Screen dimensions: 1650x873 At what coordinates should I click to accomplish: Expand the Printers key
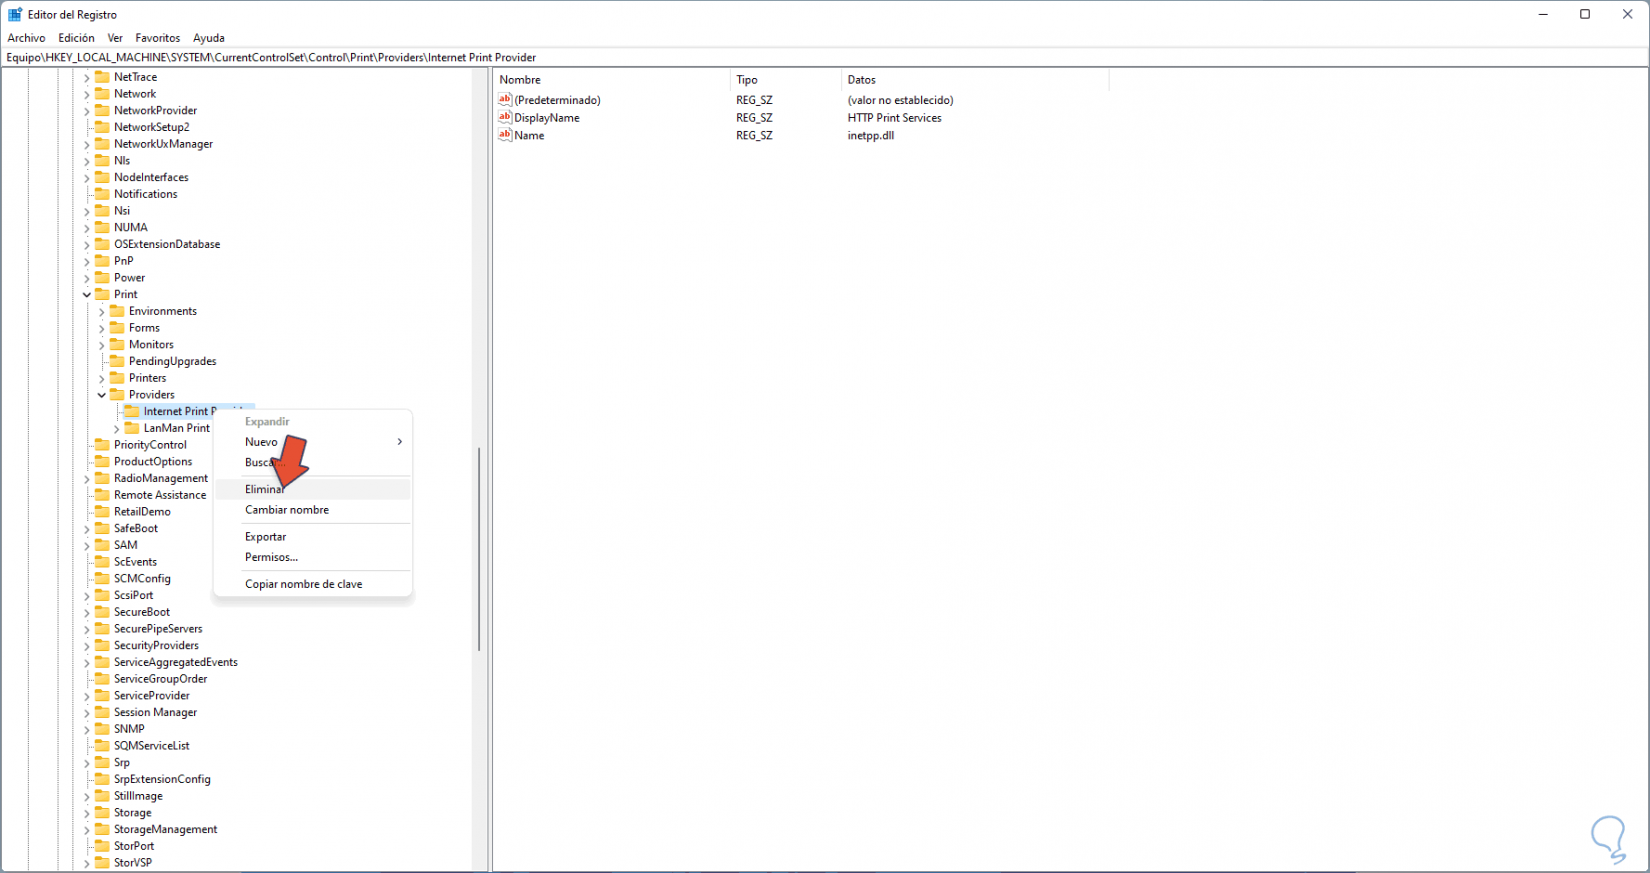coord(102,378)
